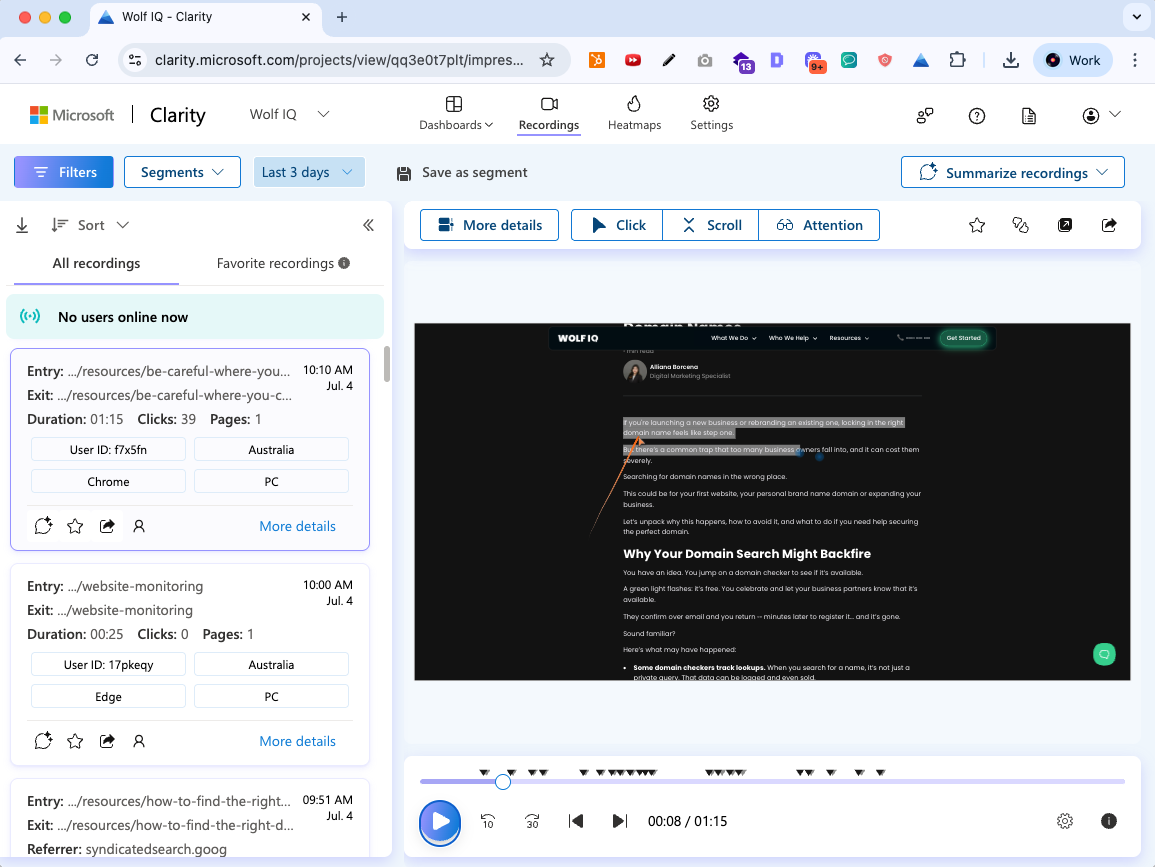Viewport: 1155px width, 867px height.
Task: Click the translate icon in player toolbar
Action: 1020,225
